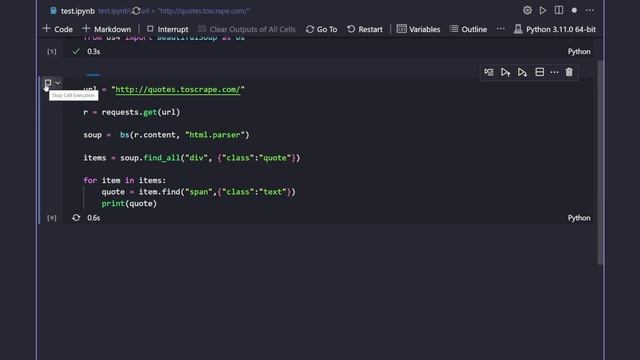Open notebook toolbar overflow menu

500,29
